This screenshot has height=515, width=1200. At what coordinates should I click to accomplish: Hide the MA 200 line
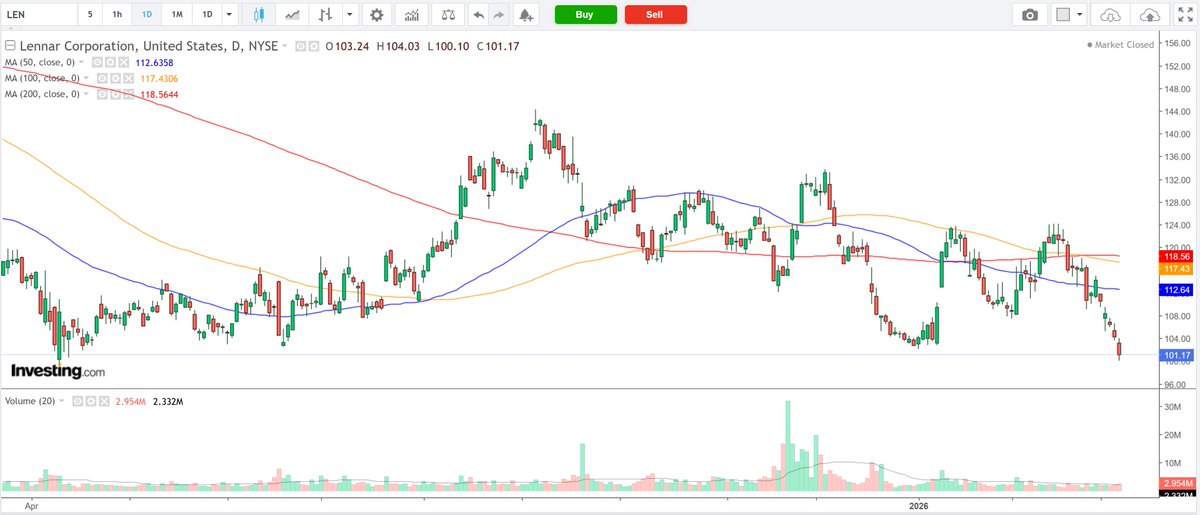(x=102, y=94)
